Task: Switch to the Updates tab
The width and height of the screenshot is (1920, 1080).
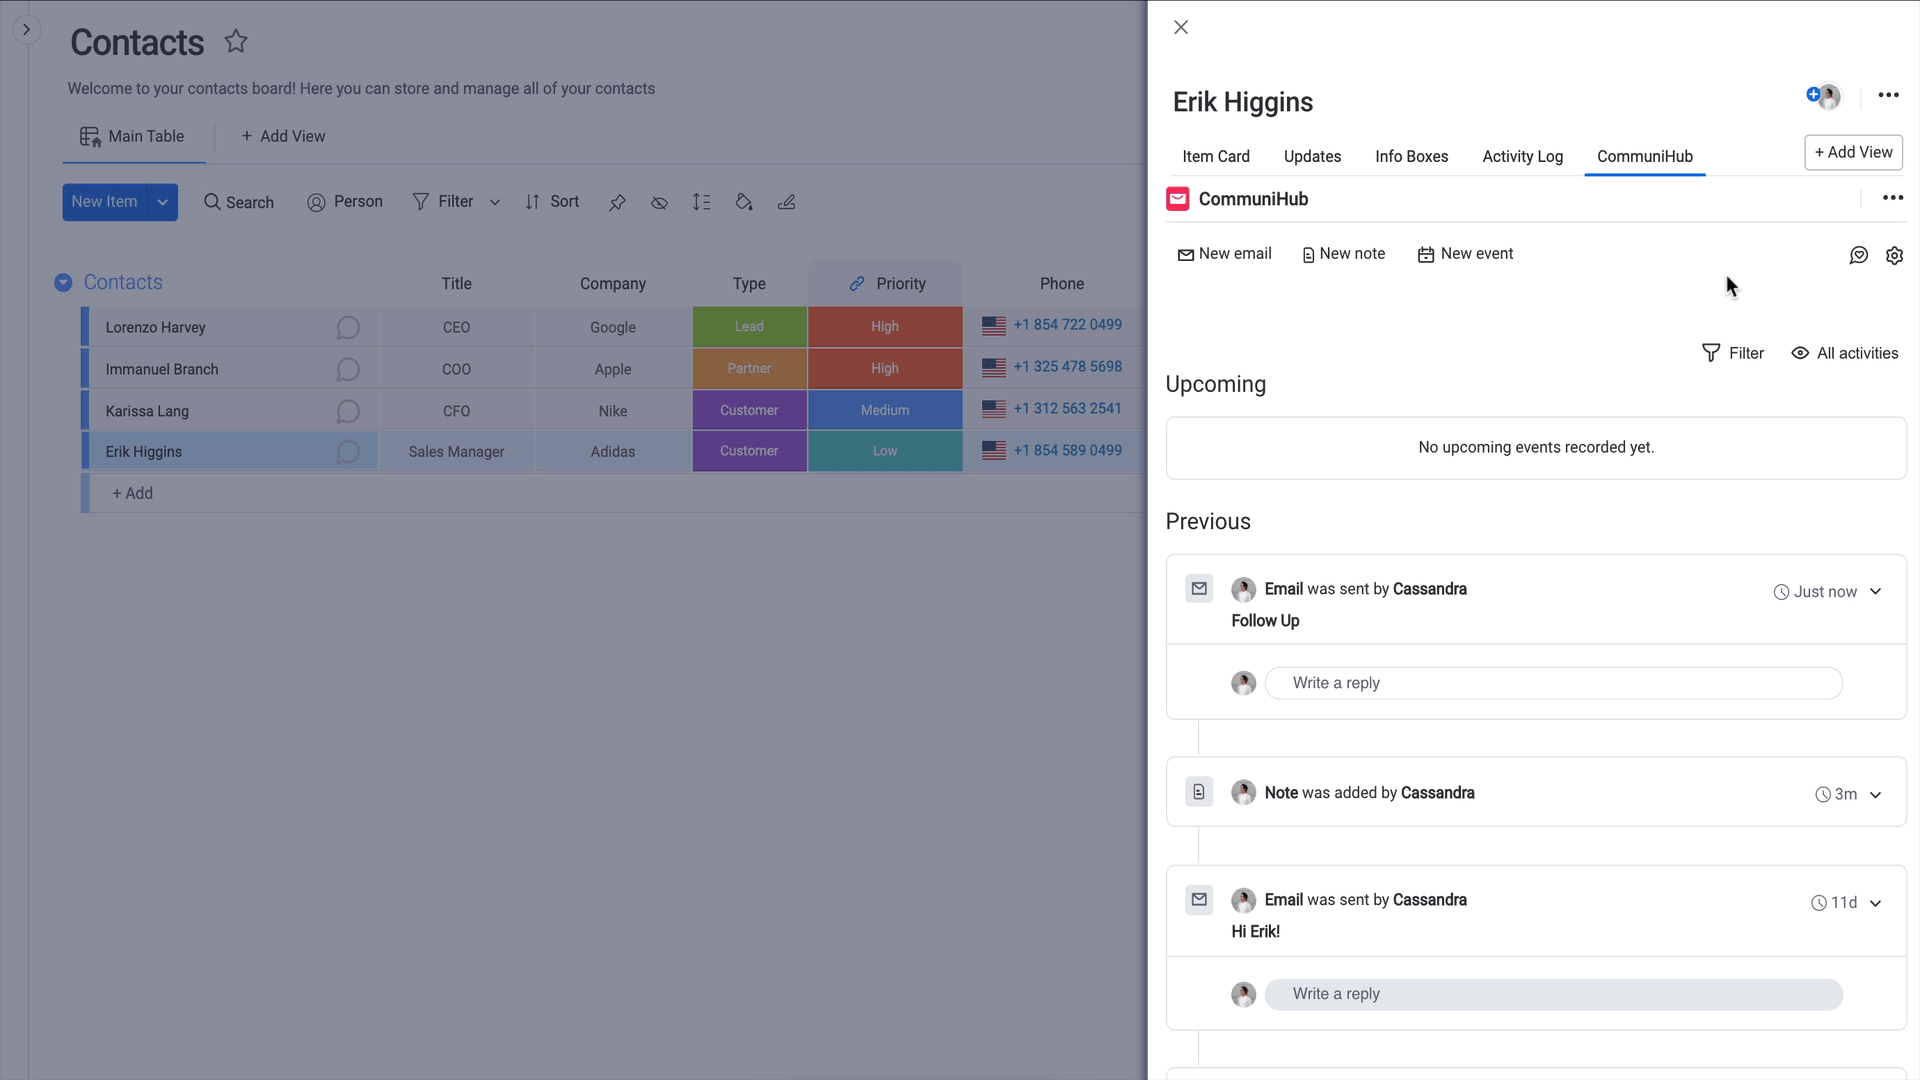Action: (x=1312, y=157)
